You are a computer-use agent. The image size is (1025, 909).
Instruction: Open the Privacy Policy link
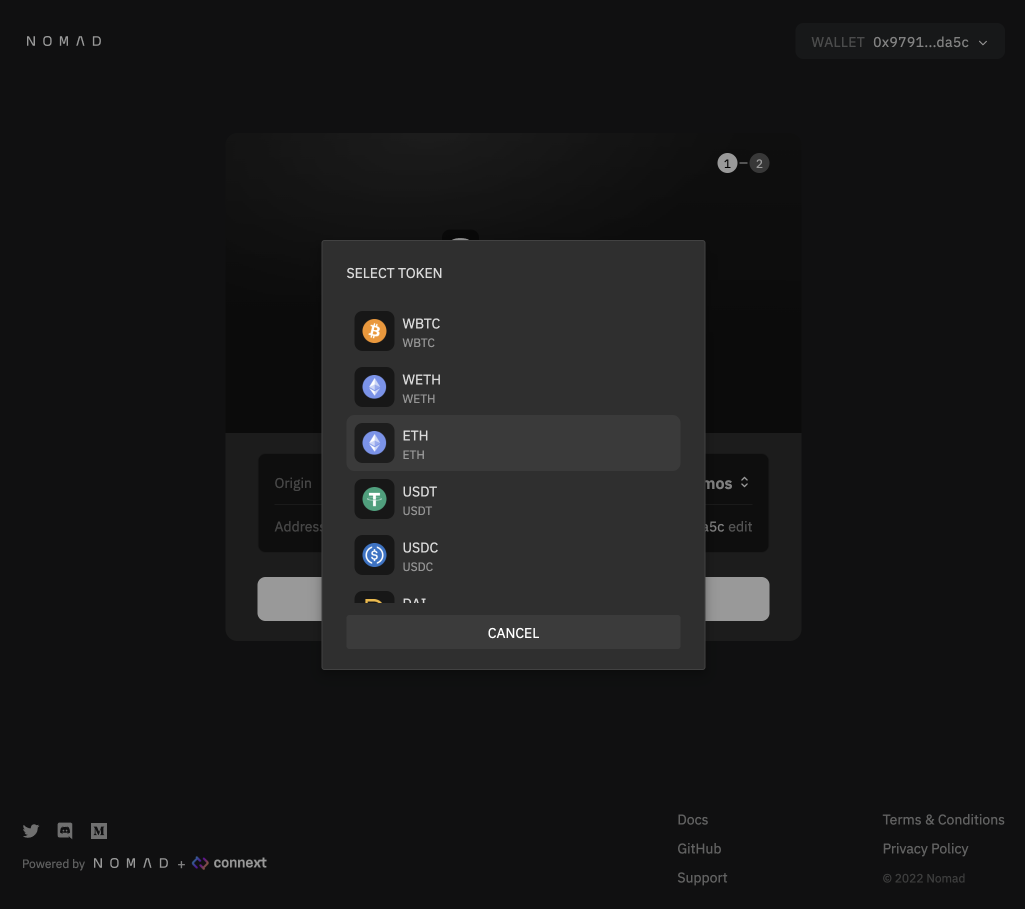[x=925, y=849]
